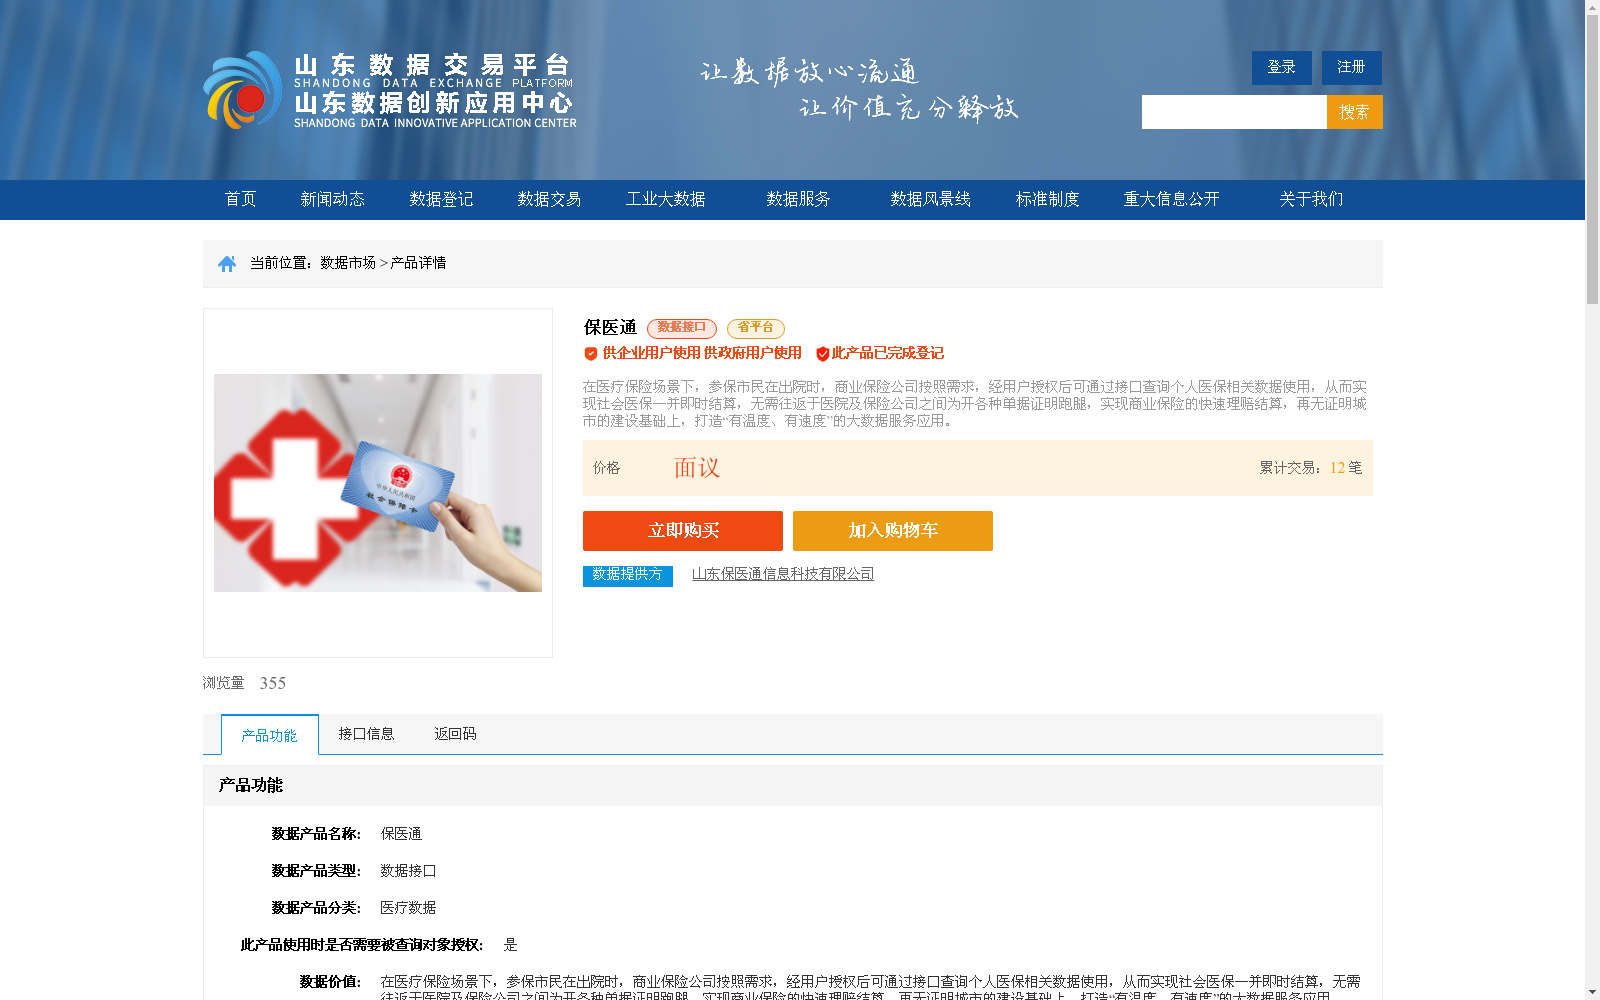Open the 关于我们 menu item

(x=1312, y=199)
